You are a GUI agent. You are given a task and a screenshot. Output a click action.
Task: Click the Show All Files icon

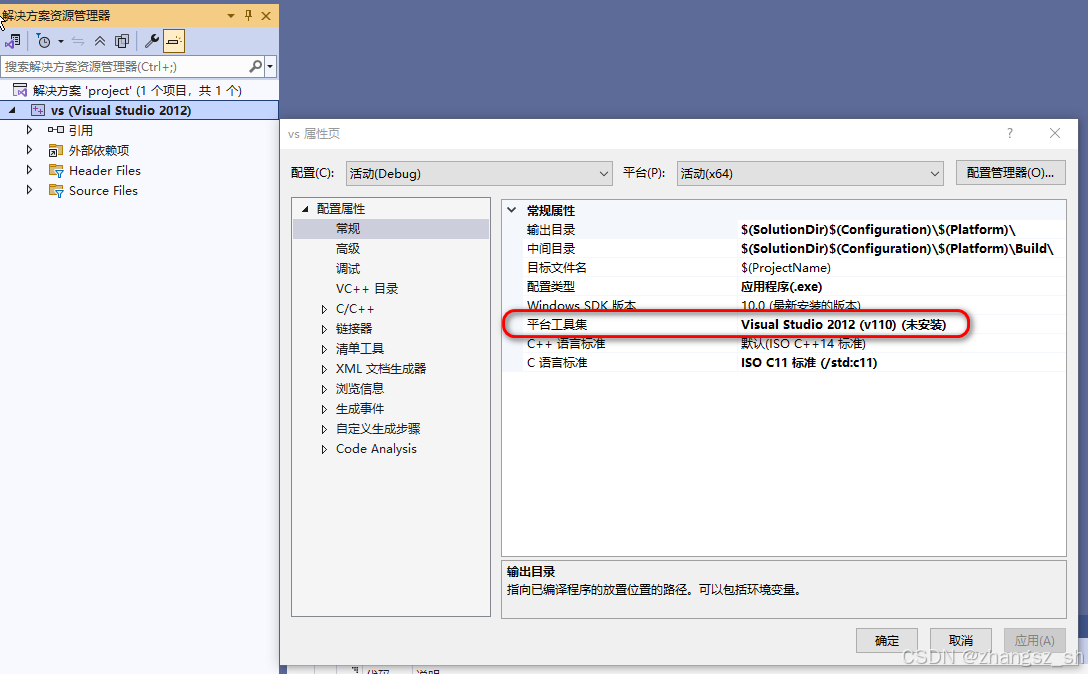pyautogui.click(x=122, y=42)
